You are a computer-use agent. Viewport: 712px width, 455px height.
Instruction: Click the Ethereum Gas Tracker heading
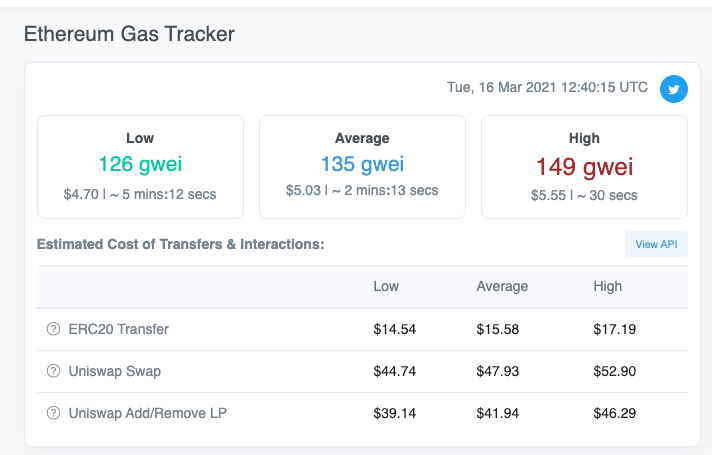(129, 34)
